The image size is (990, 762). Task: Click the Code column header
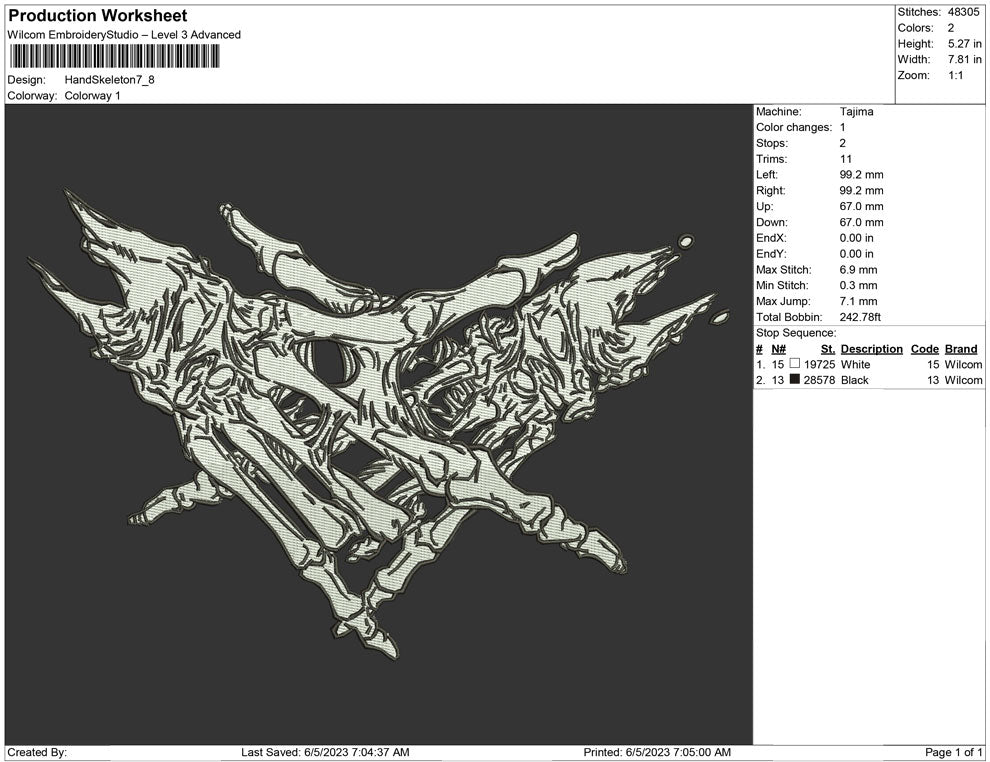(x=924, y=349)
